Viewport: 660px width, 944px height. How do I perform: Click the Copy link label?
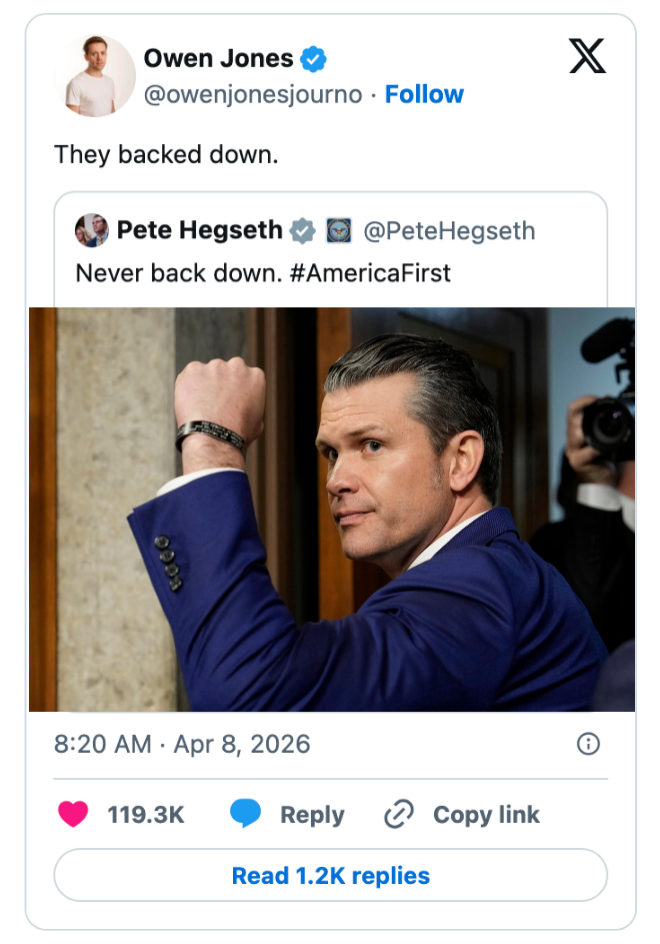486,814
